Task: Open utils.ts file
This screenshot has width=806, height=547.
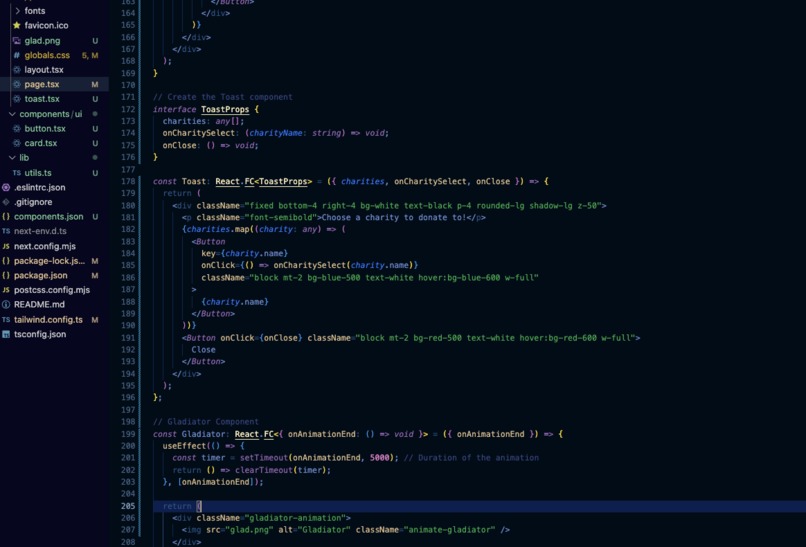Action: point(38,173)
